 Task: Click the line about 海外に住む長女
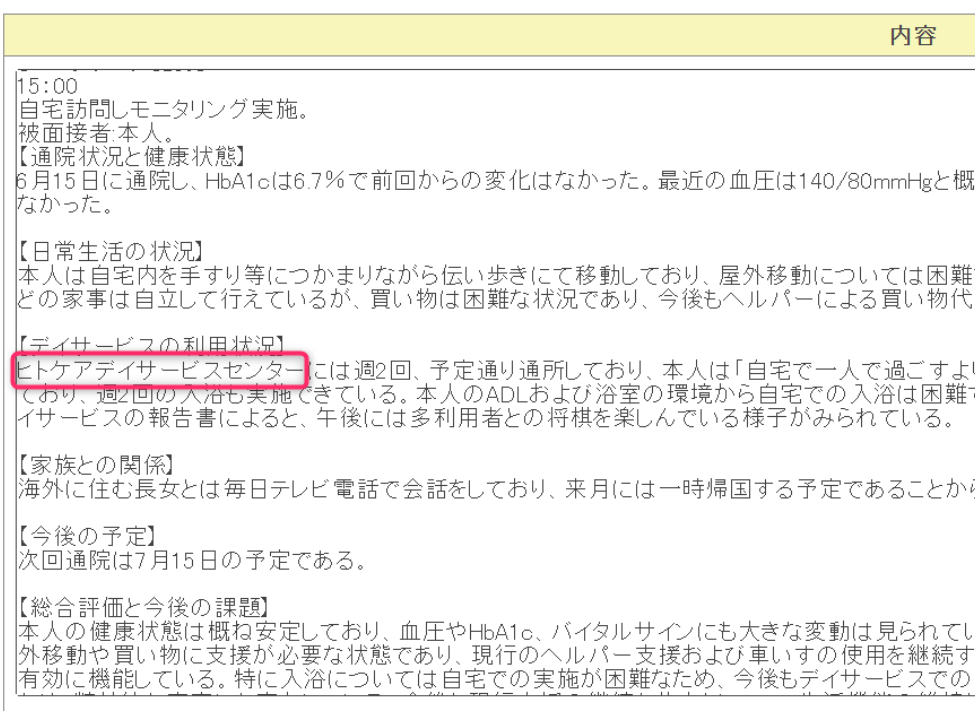(x=400, y=489)
